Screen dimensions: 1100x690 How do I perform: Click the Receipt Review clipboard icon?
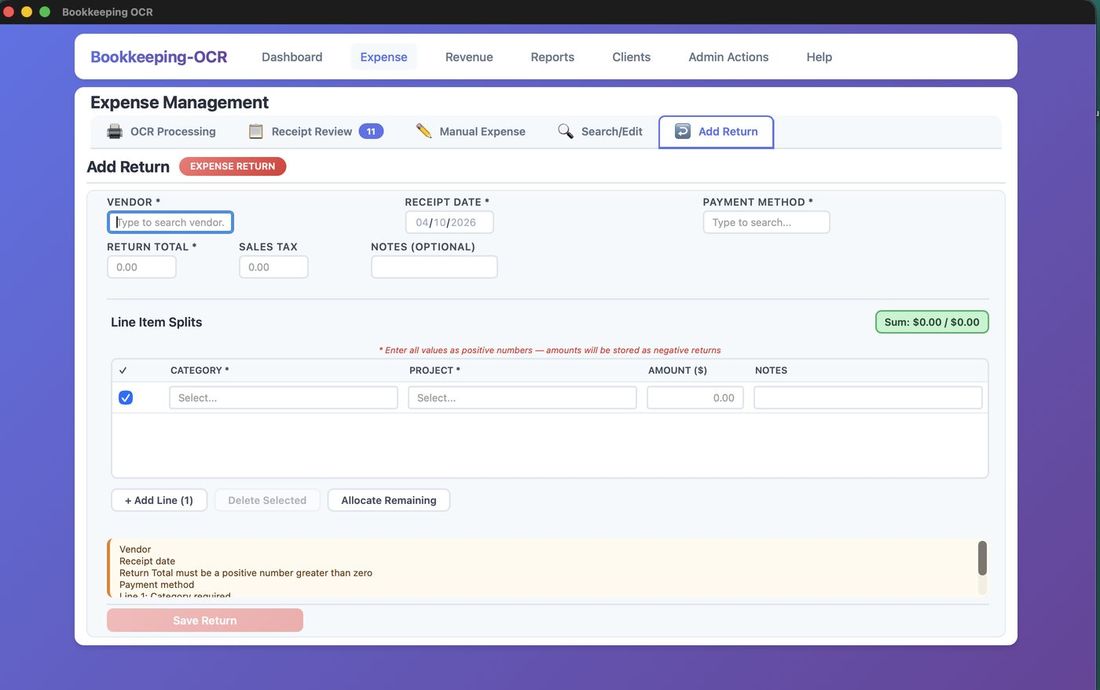tap(253, 130)
